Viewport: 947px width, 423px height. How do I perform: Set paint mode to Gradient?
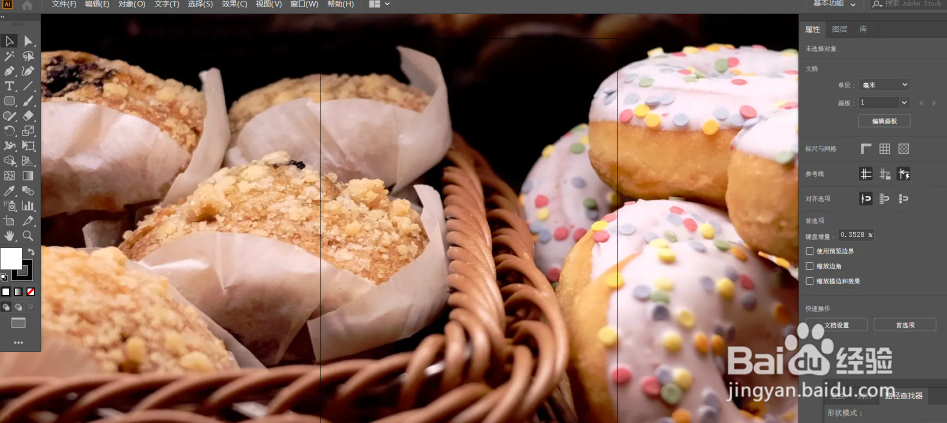(18, 292)
